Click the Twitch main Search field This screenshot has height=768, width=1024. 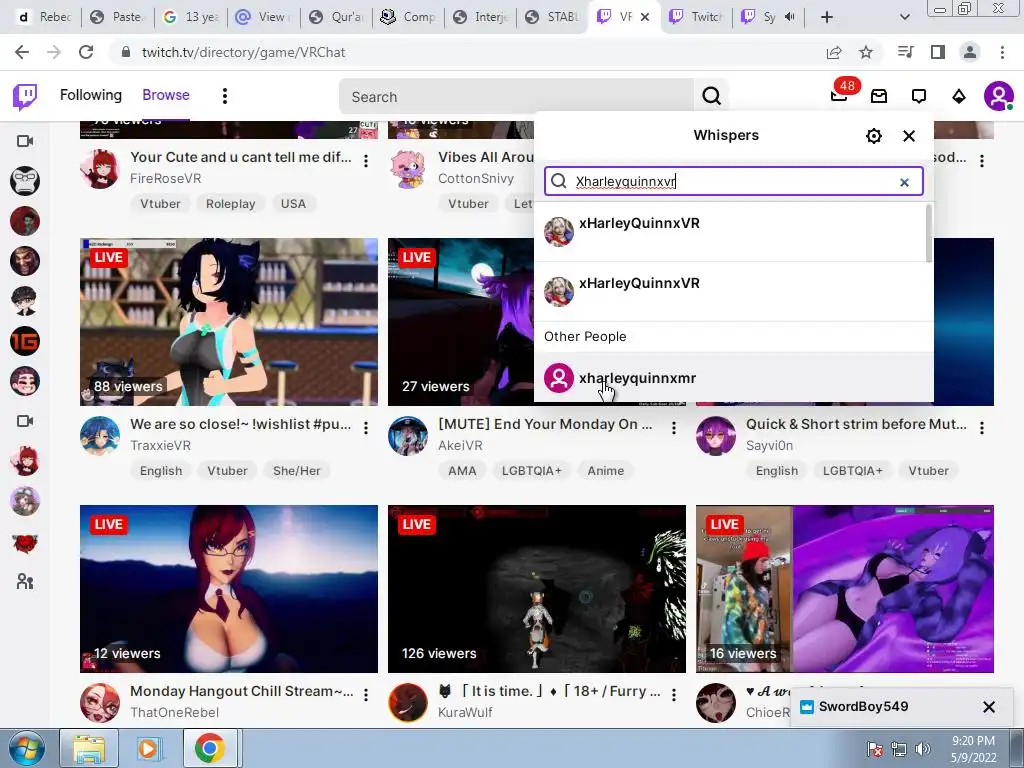(x=517, y=97)
